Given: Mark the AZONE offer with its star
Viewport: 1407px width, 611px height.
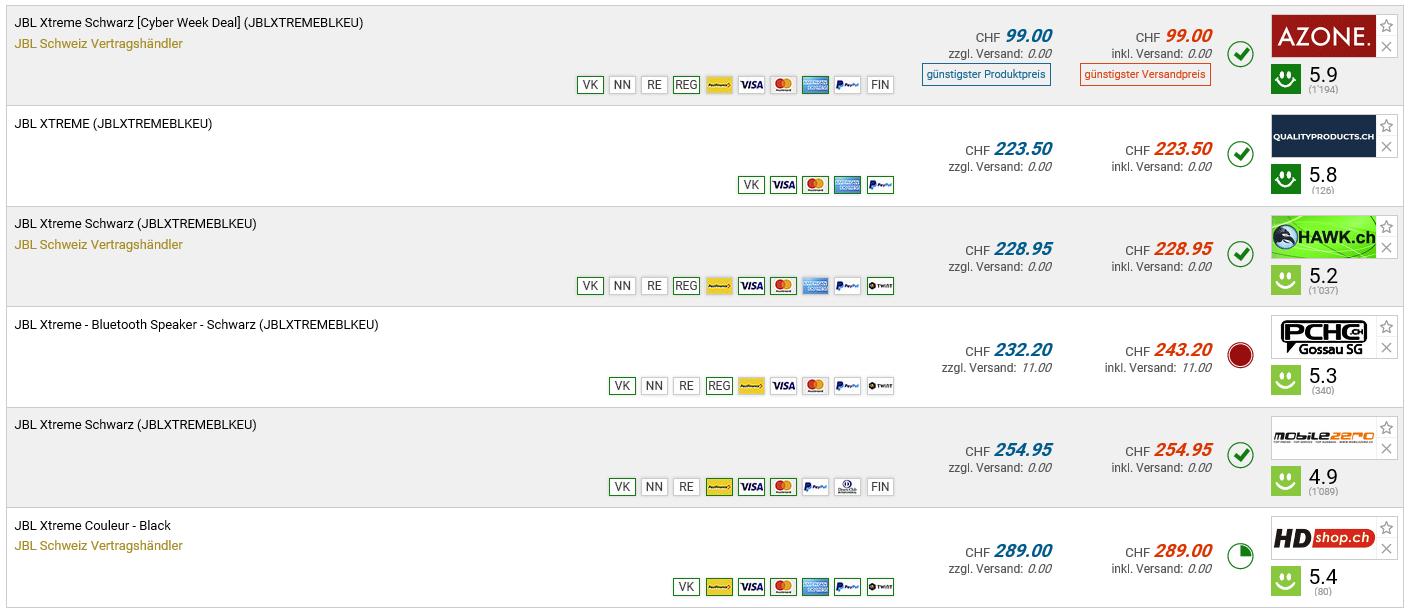Looking at the screenshot, I should coord(1386,27).
